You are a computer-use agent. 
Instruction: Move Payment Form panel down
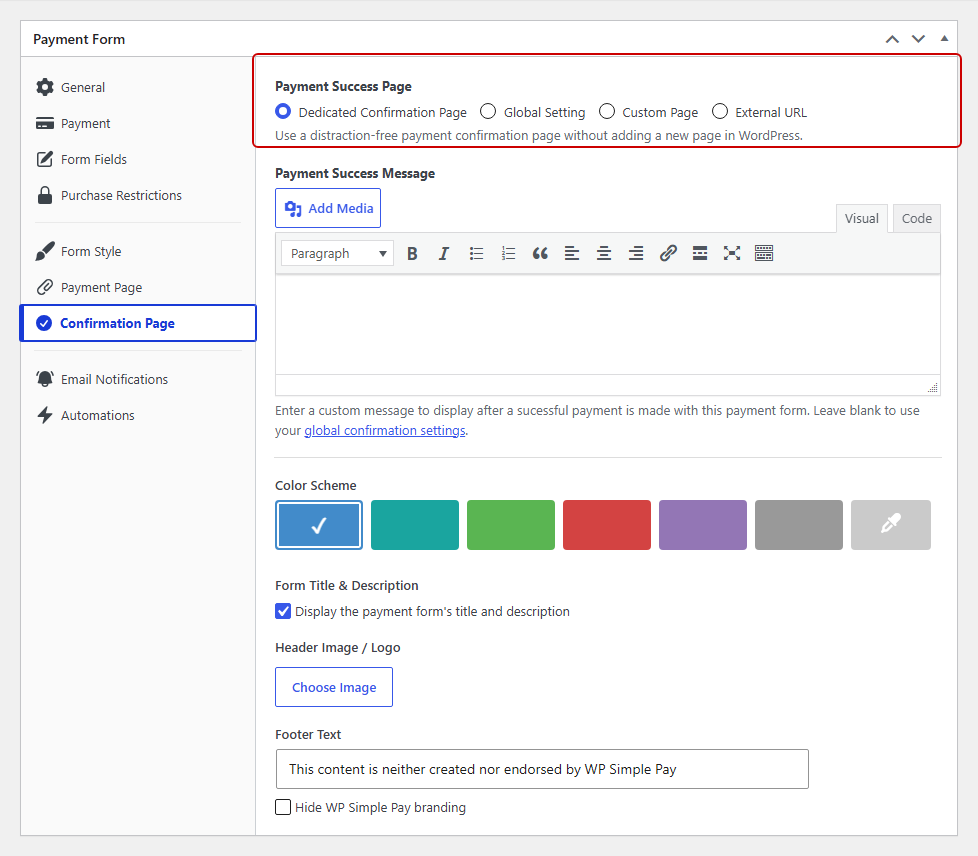pos(918,39)
